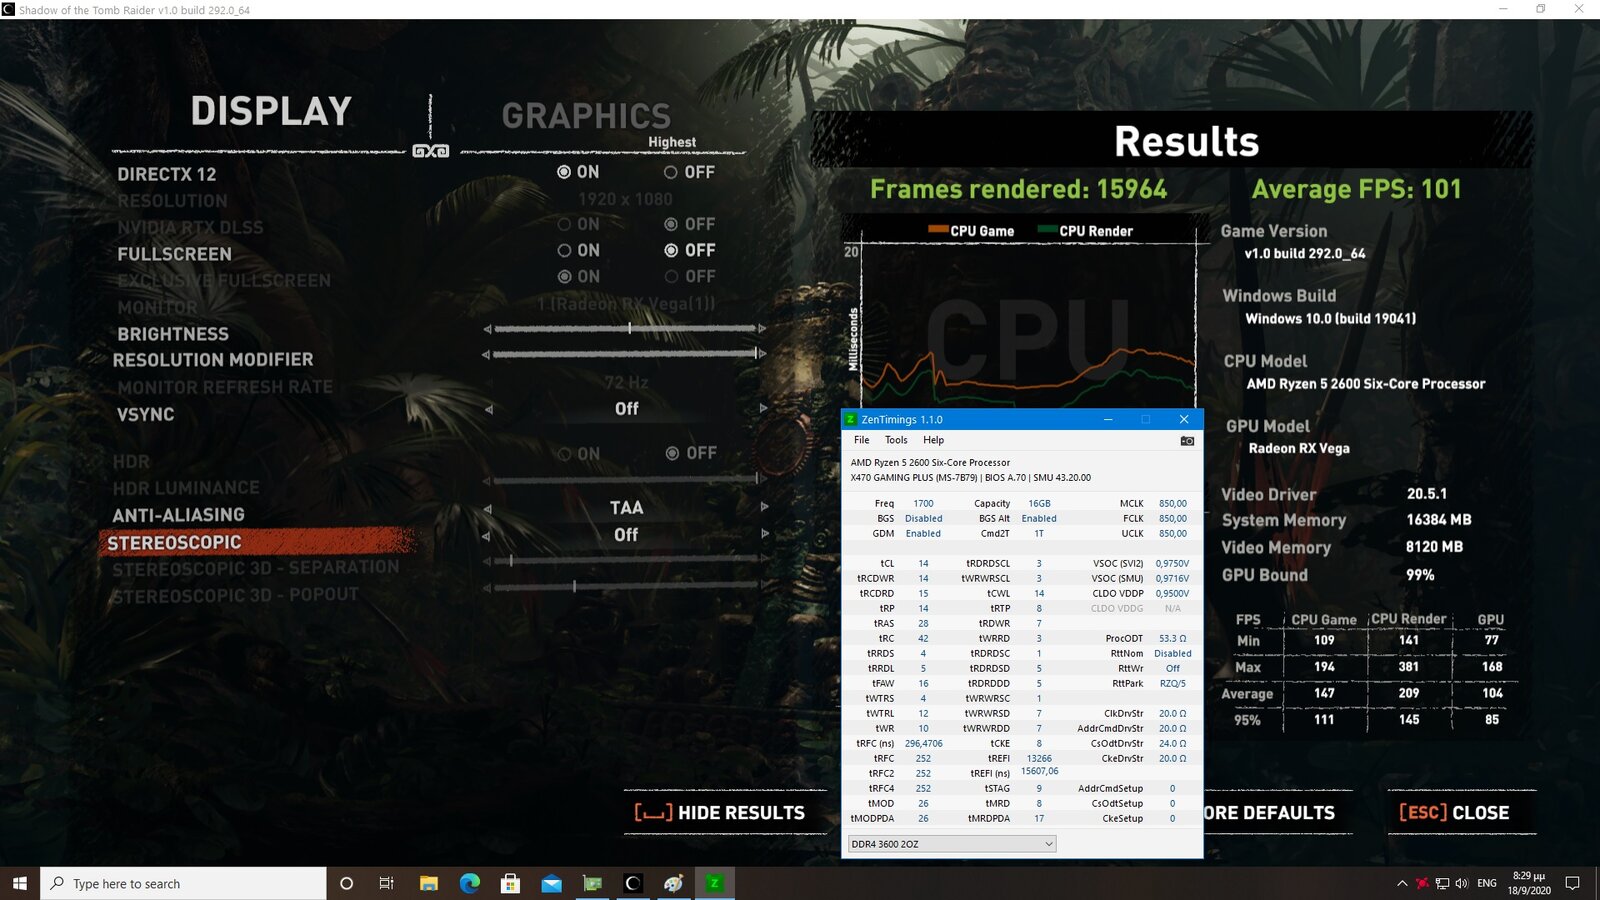Open the Paint palette taskbar icon
Image resolution: width=1600 pixels, height=900 pixels.
[x=674, y=883]
